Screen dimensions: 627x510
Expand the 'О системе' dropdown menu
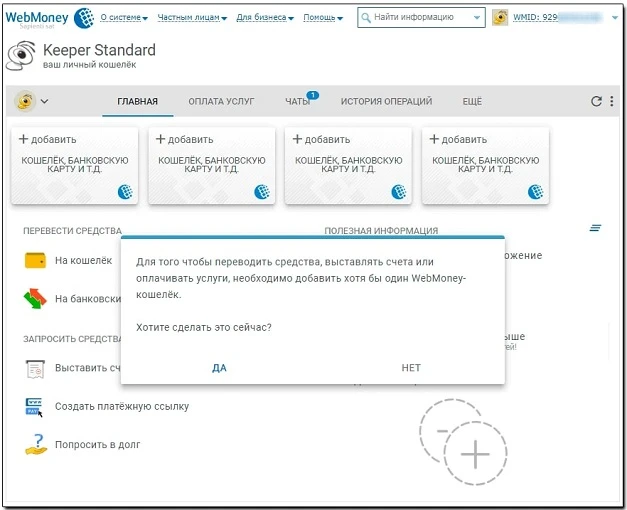tap(123, 18)
